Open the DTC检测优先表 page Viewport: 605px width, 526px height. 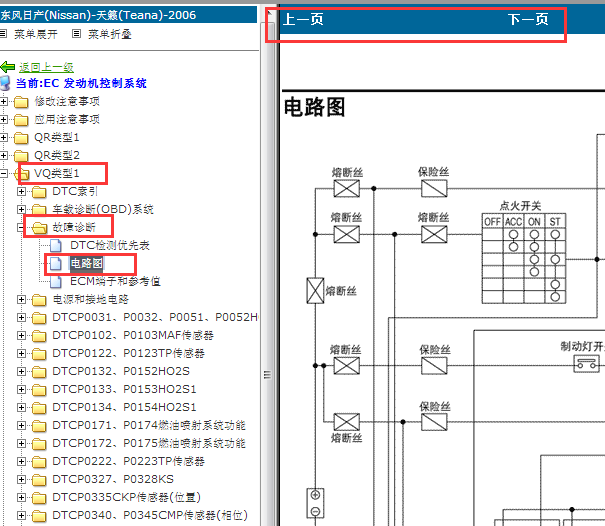[x=110, y=245]
